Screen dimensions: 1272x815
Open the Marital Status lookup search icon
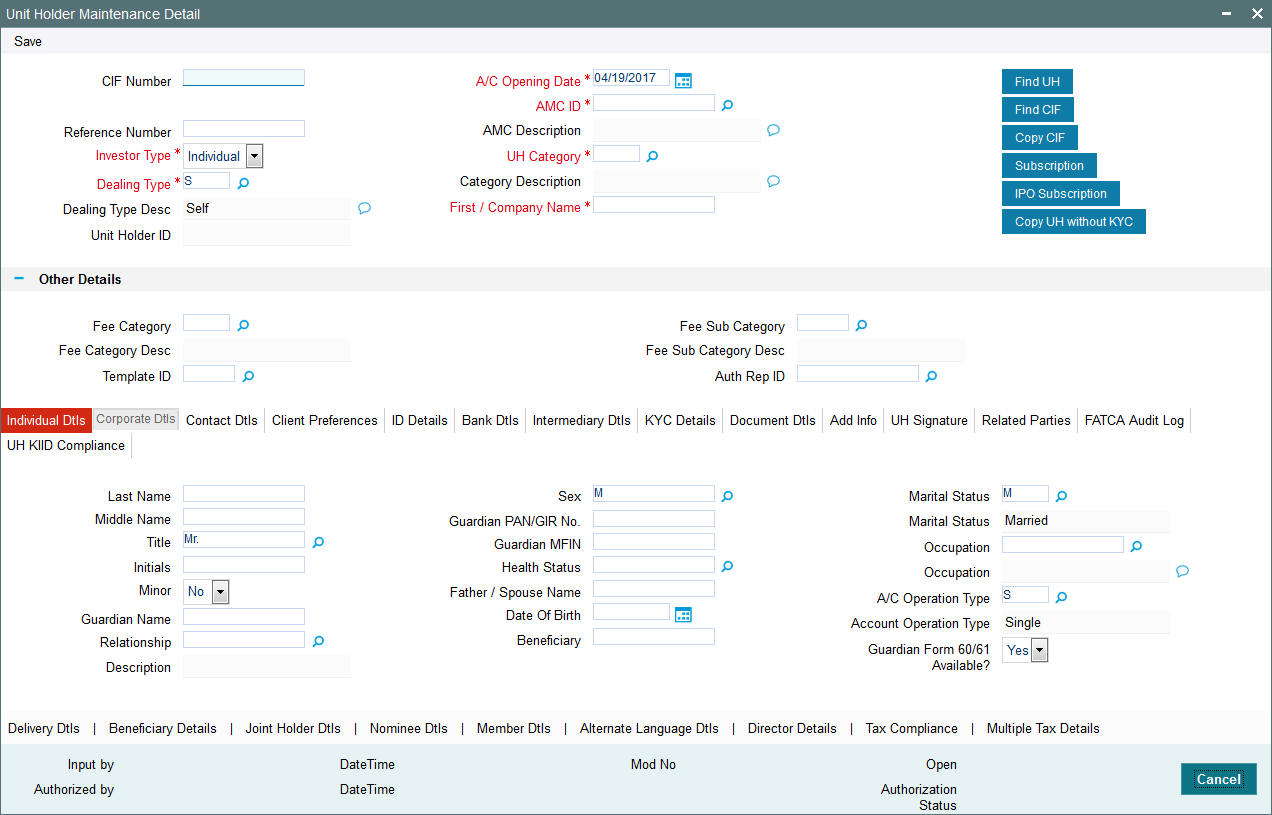coord(1062,495)
